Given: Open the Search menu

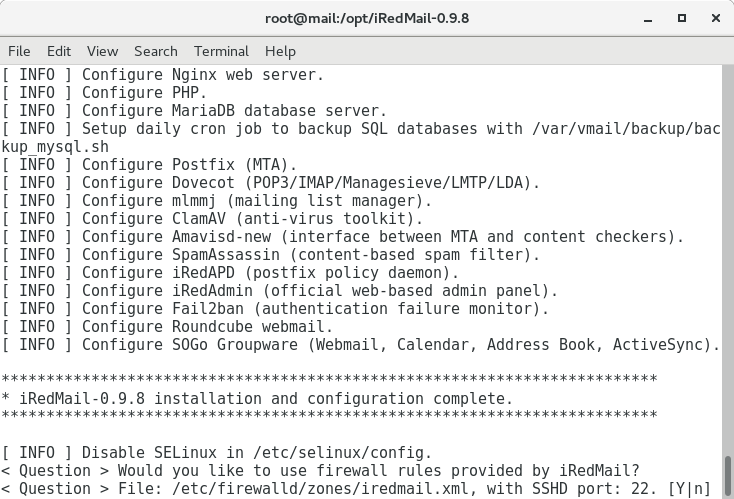Looking at the screenshot, I should [x=156, y=51].
